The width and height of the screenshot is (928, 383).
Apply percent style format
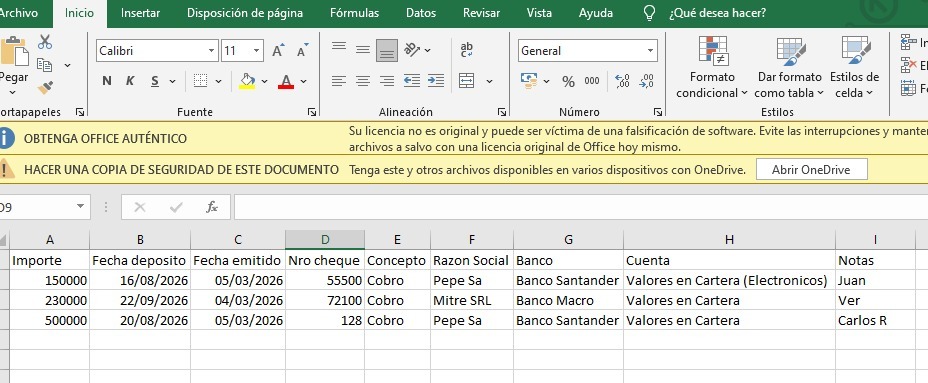tap(568, 81)
